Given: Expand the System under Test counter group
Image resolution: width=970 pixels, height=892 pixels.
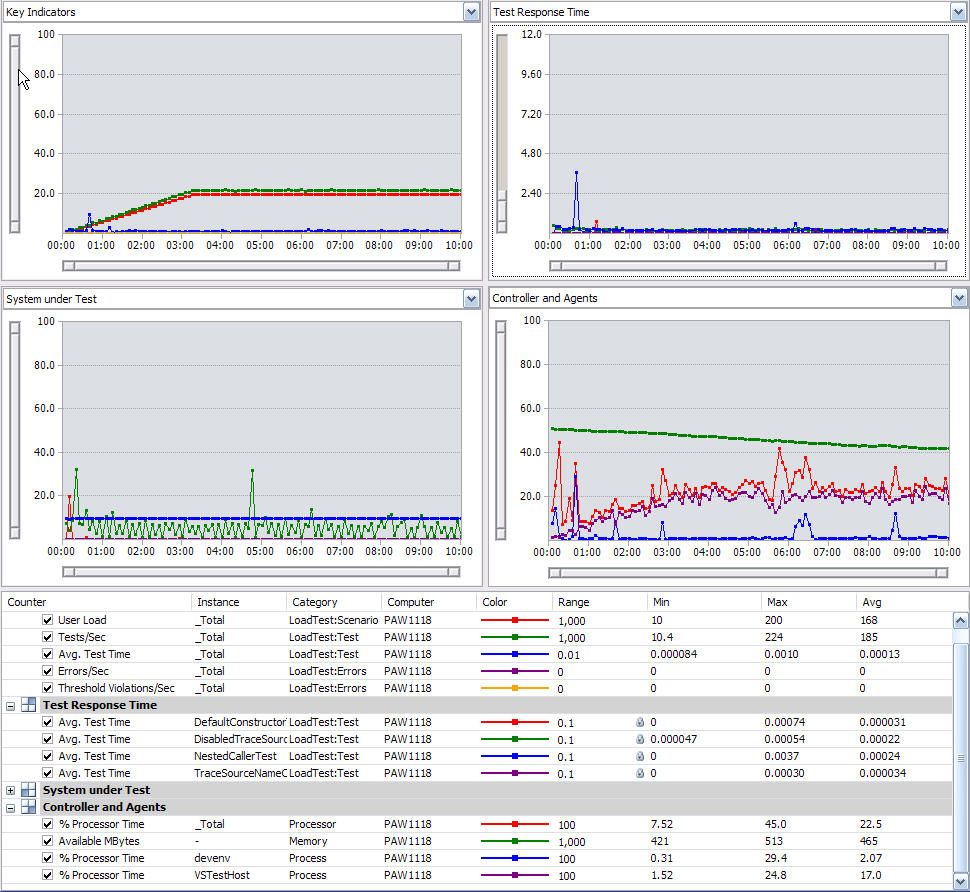Looking at the screenshot, I should [11, 791].
